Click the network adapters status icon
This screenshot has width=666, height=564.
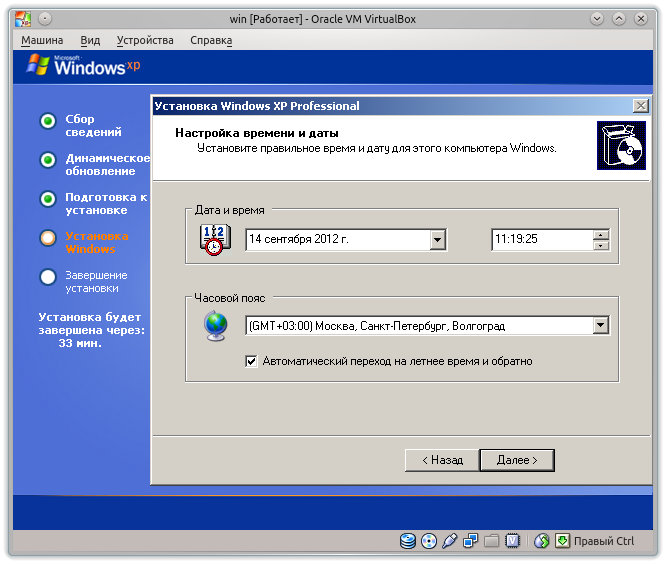(x=470, y=541)
